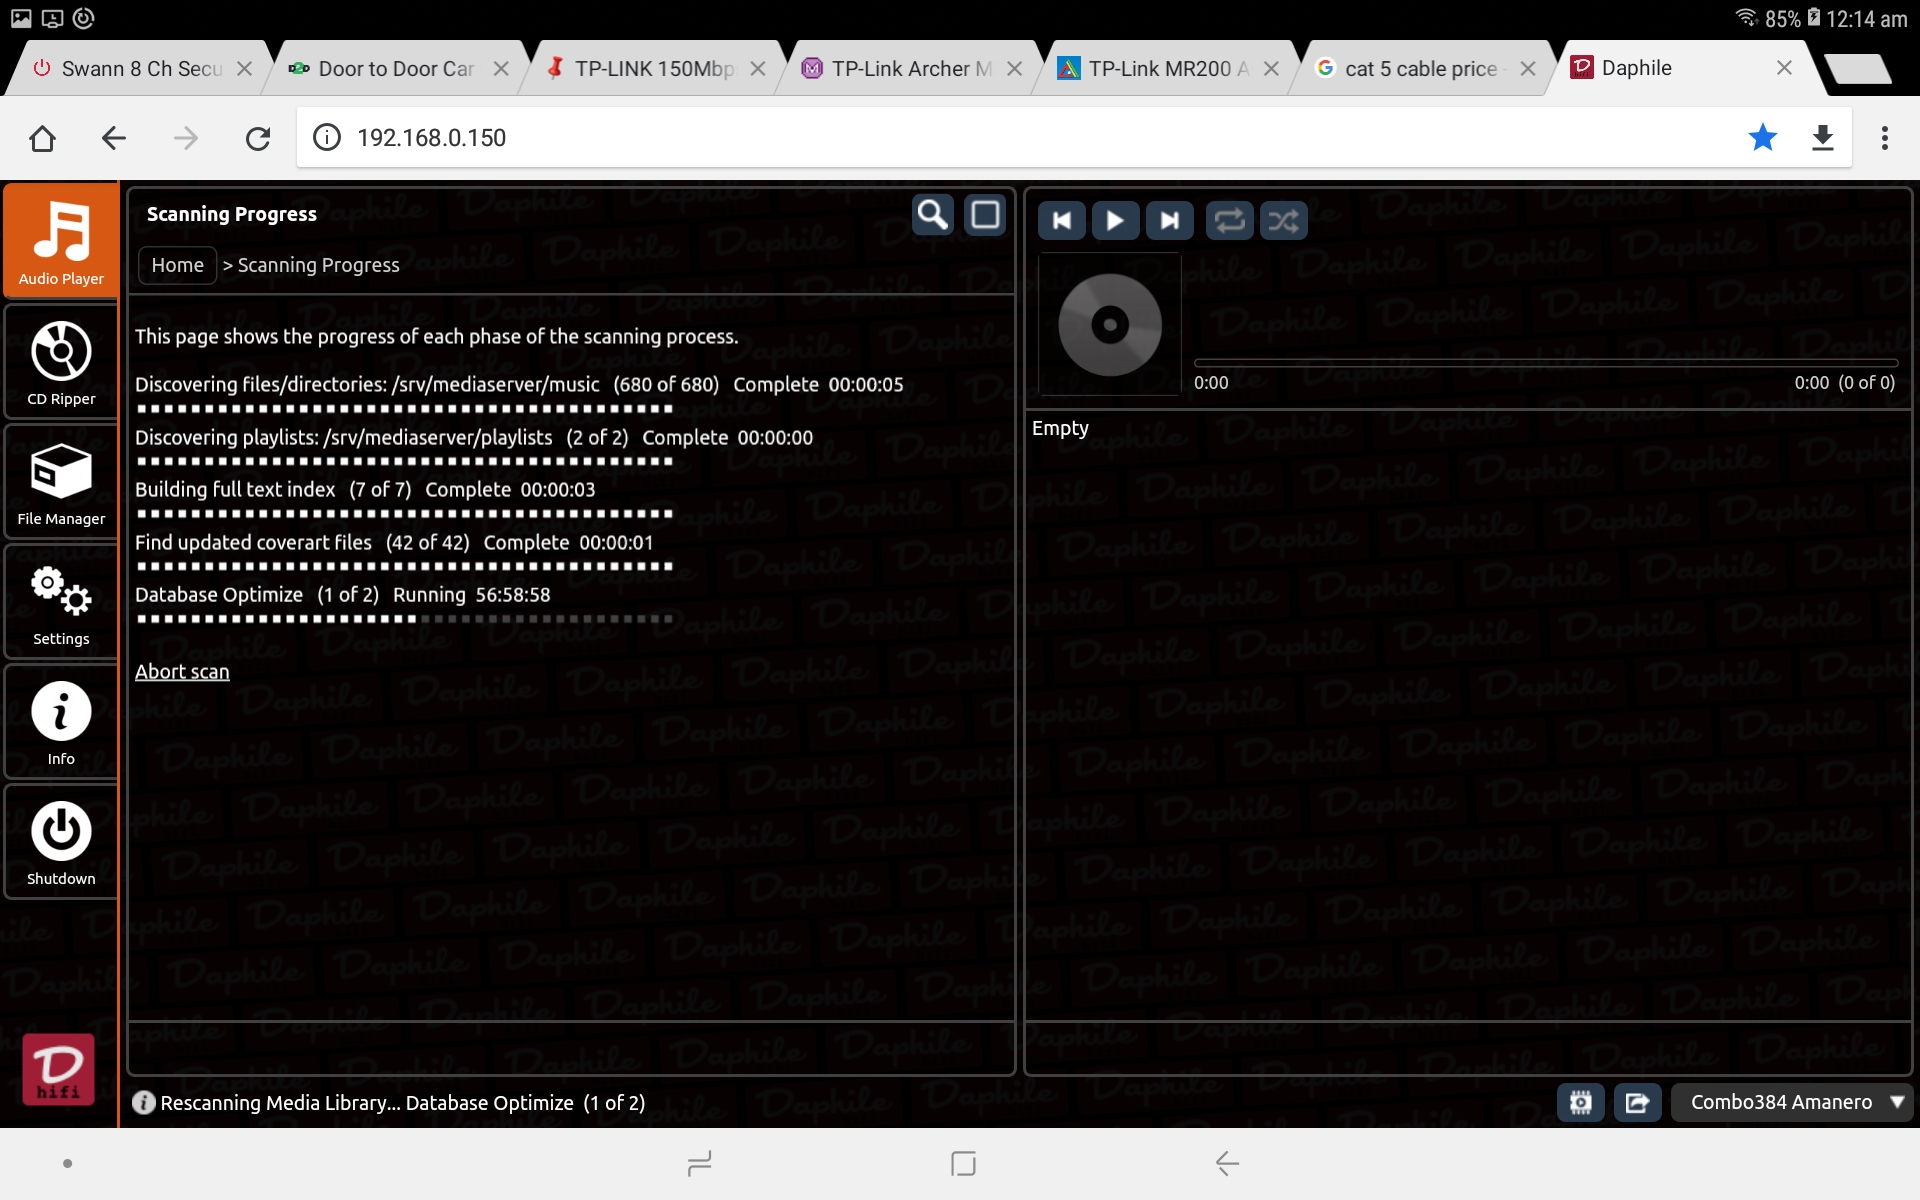
Task: Navigate forward in browser
Action: [x=186, y=138]
